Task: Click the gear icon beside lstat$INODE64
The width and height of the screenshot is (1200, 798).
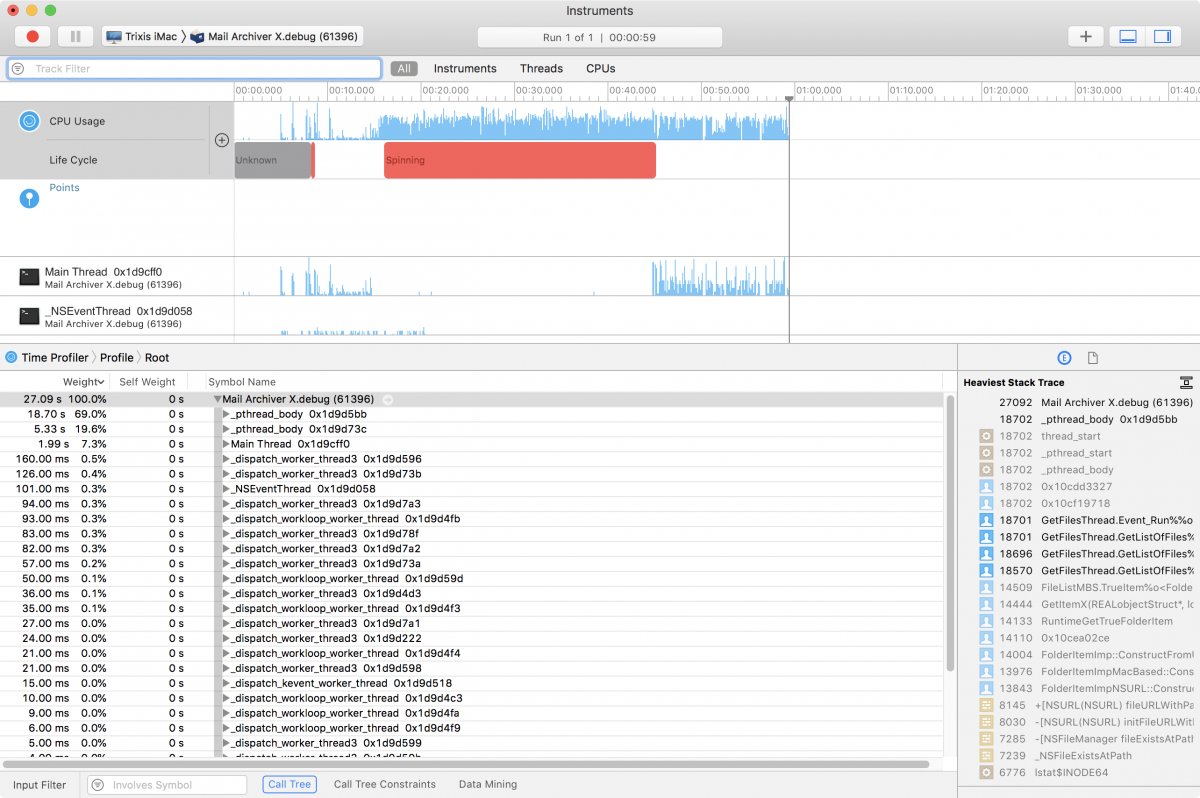Action: [986, 772]
